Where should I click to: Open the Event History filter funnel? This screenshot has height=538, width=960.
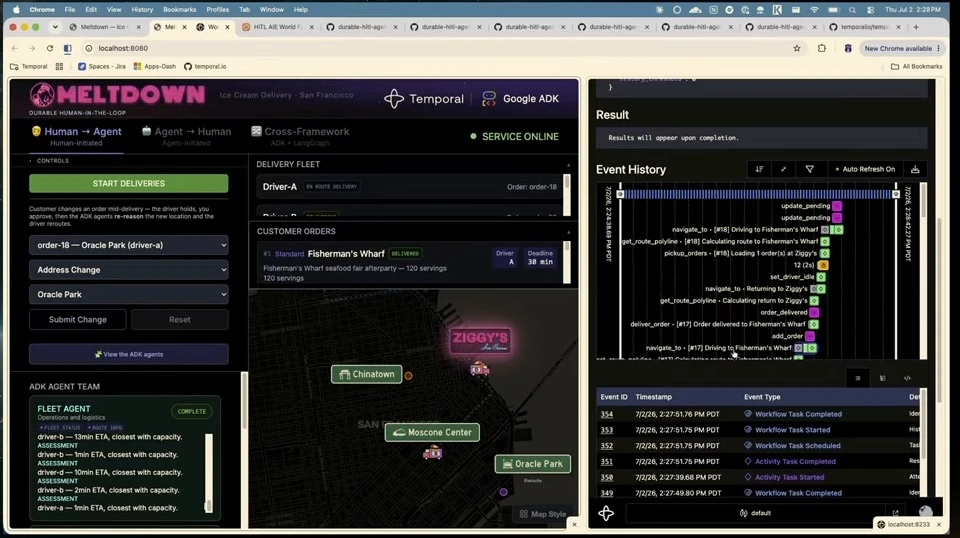coord(809,170)
